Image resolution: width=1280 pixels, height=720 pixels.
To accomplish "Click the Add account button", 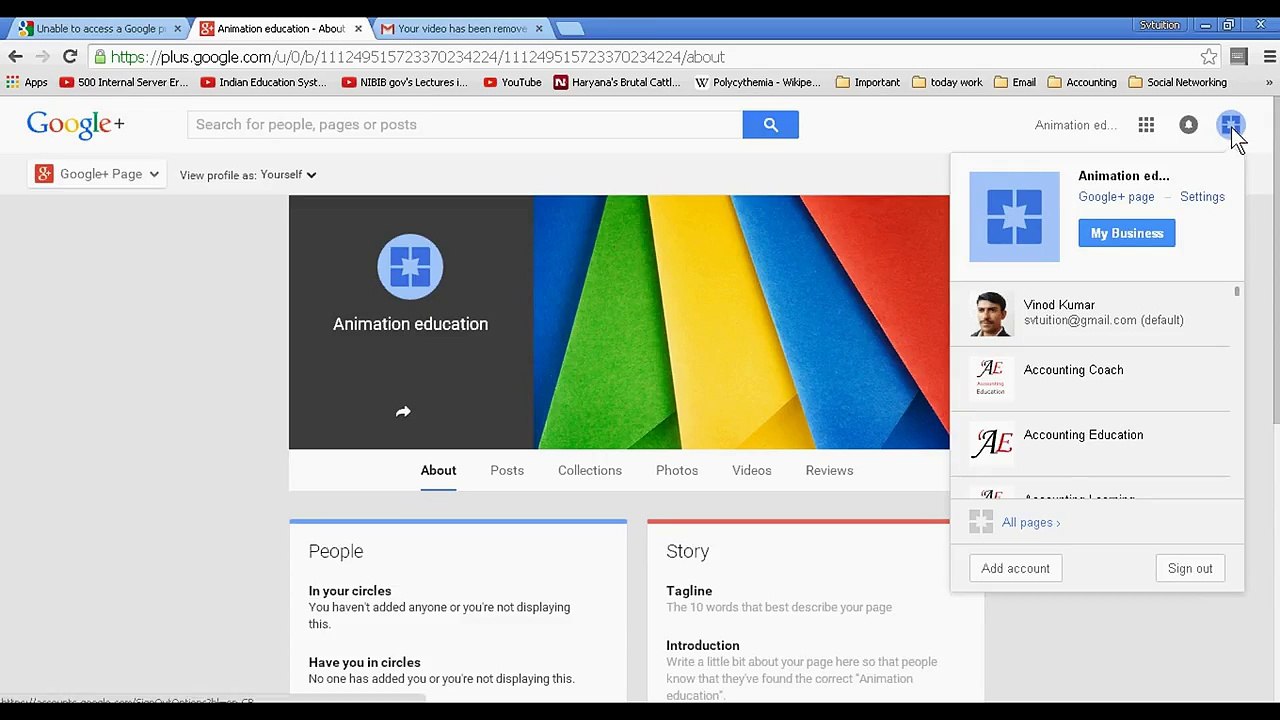I will click(x=1015, y=568).
